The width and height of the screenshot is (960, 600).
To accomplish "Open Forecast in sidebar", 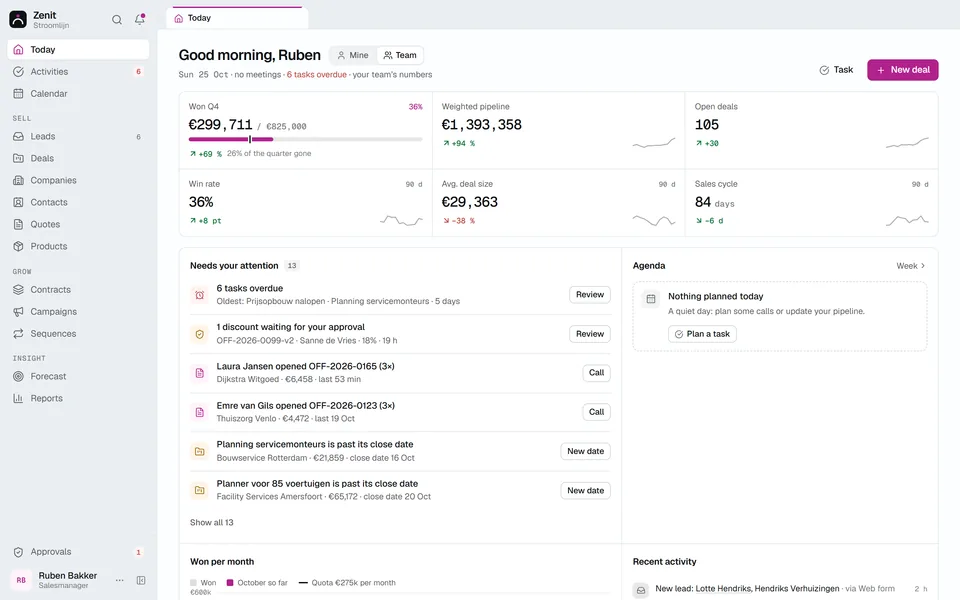I will pos(78,377).
